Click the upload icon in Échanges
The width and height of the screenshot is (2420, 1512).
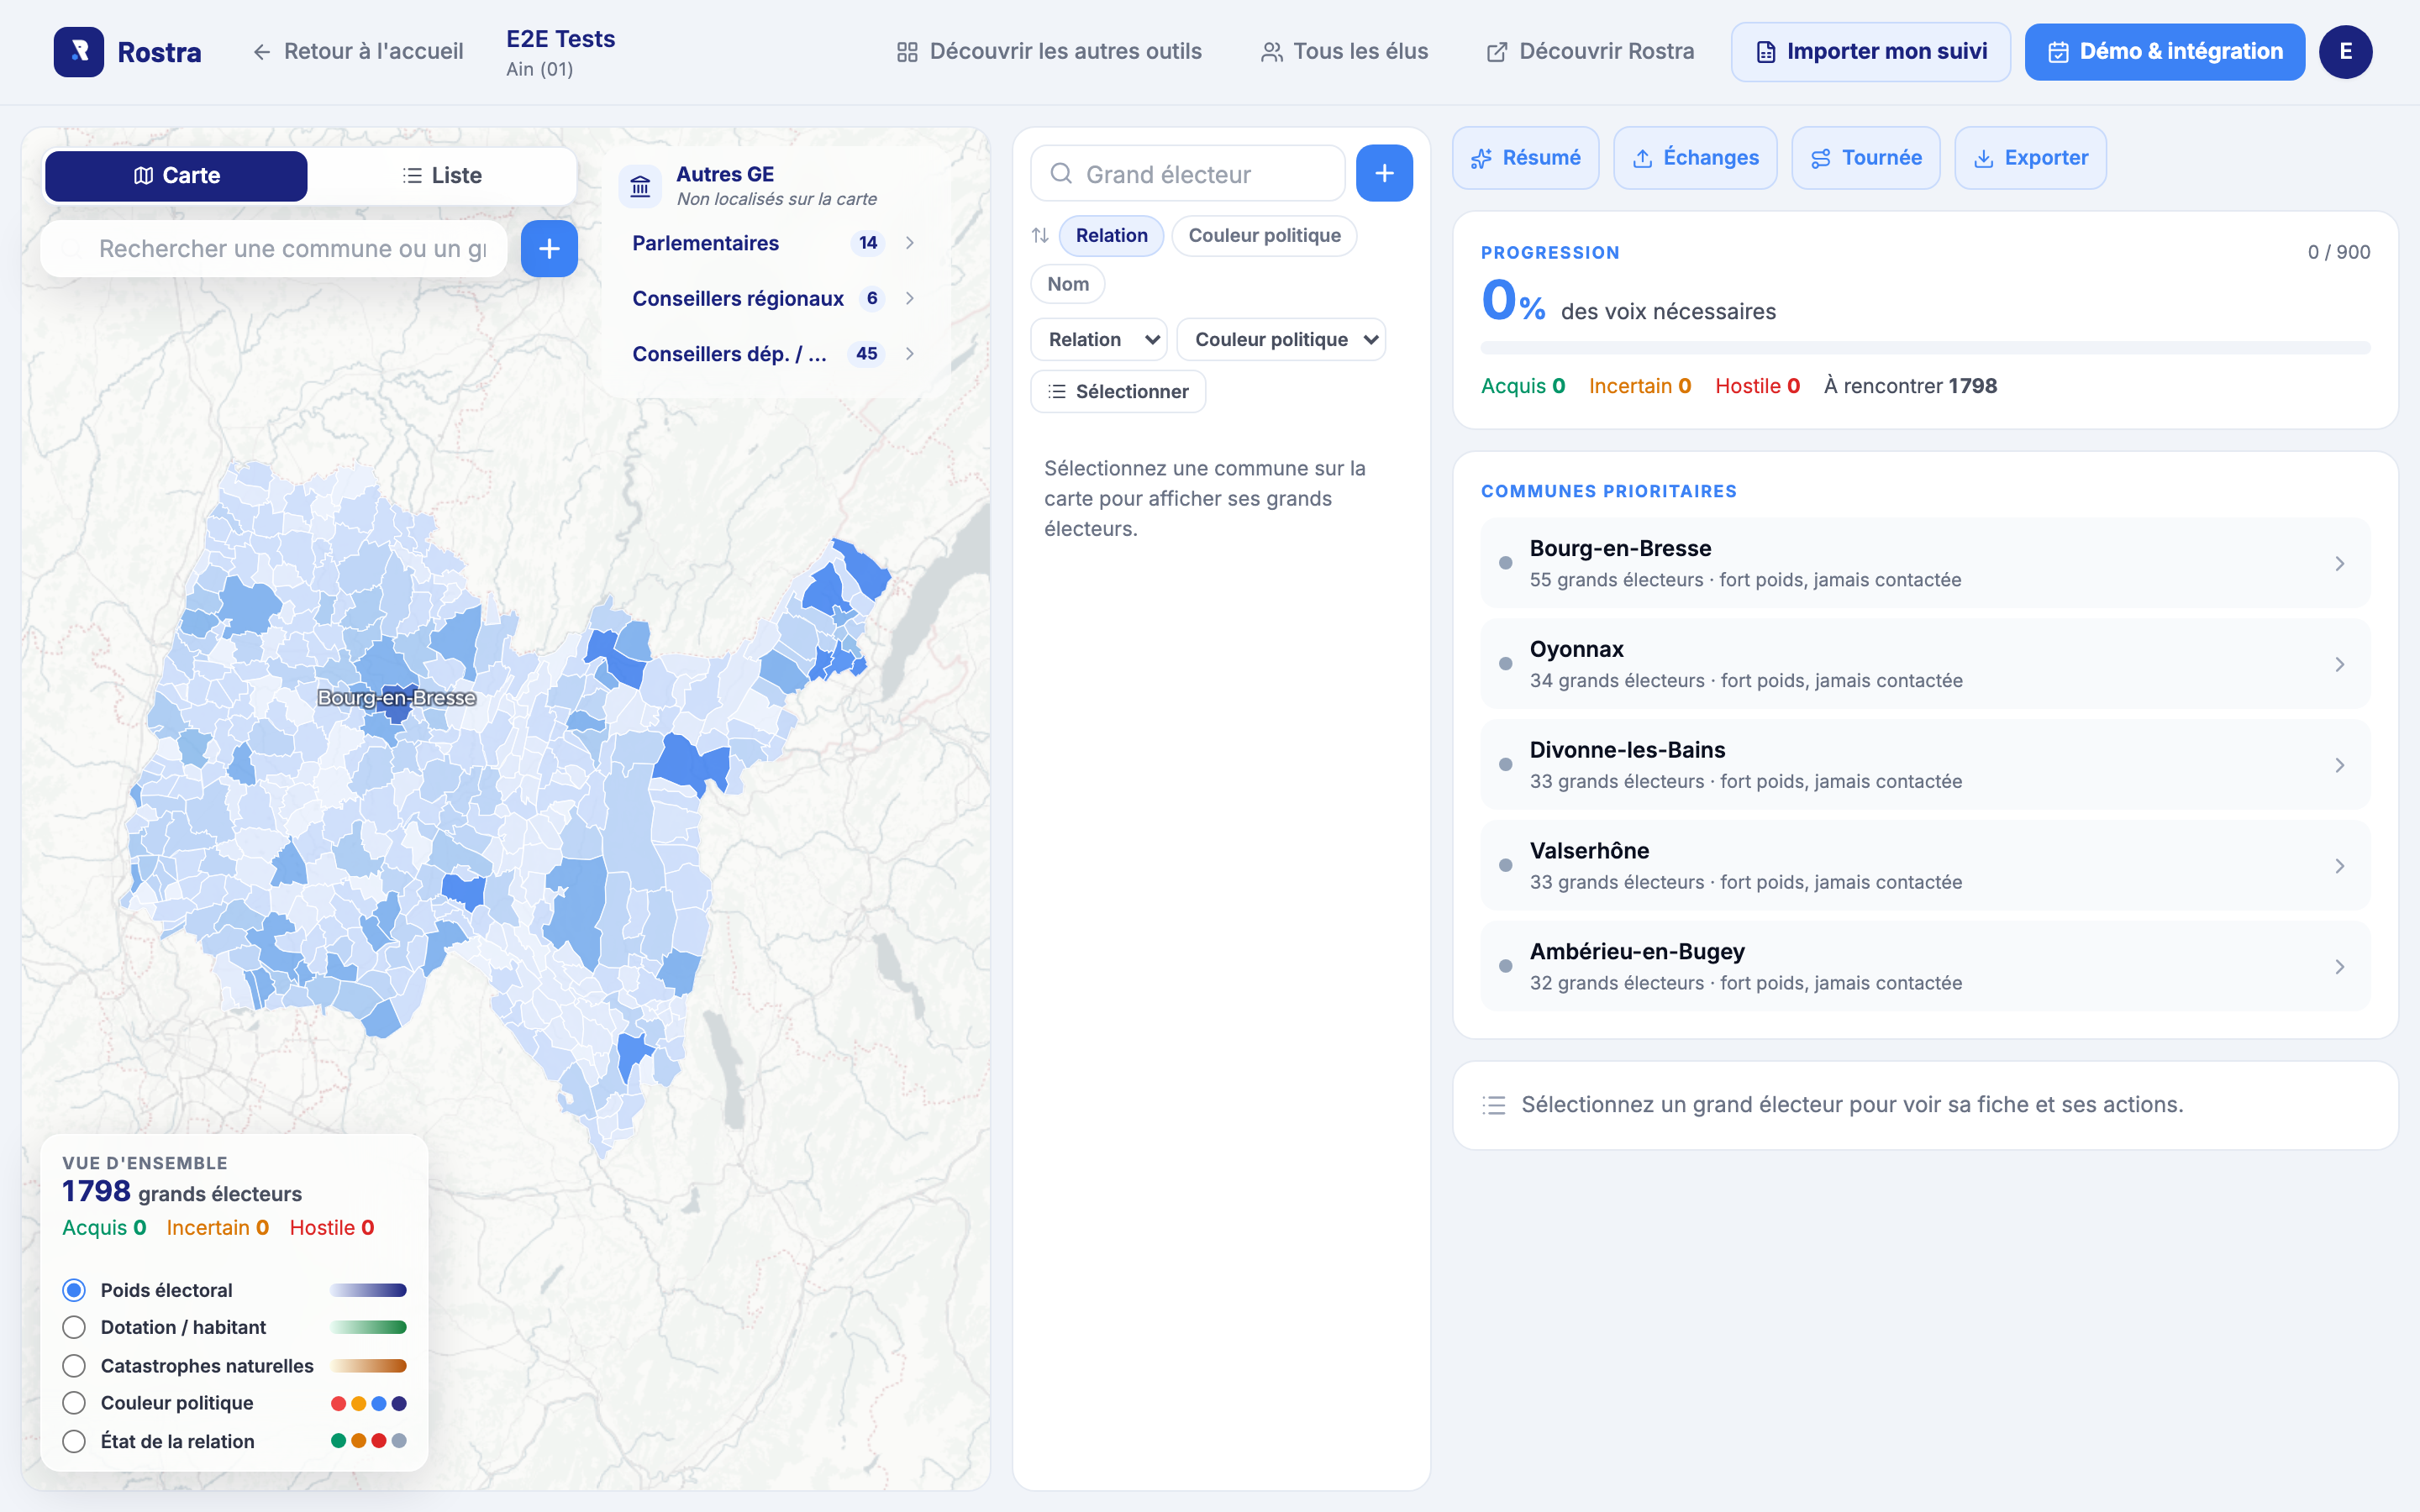pyautogui.click(x=1642, y=158)
